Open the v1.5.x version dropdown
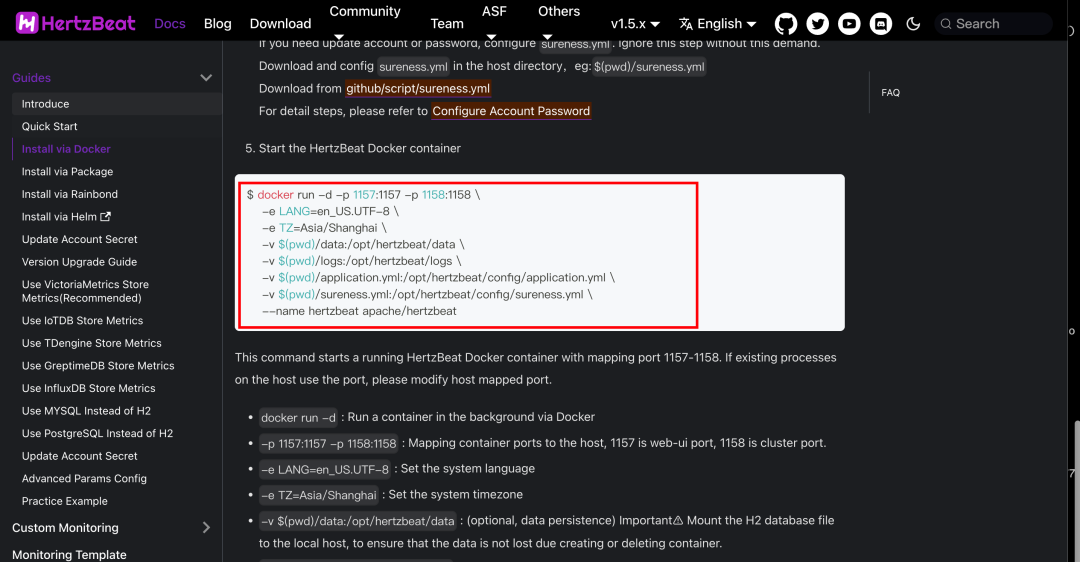The width and height of the screenshot is (1080, 562). click(x=635, y=24)
